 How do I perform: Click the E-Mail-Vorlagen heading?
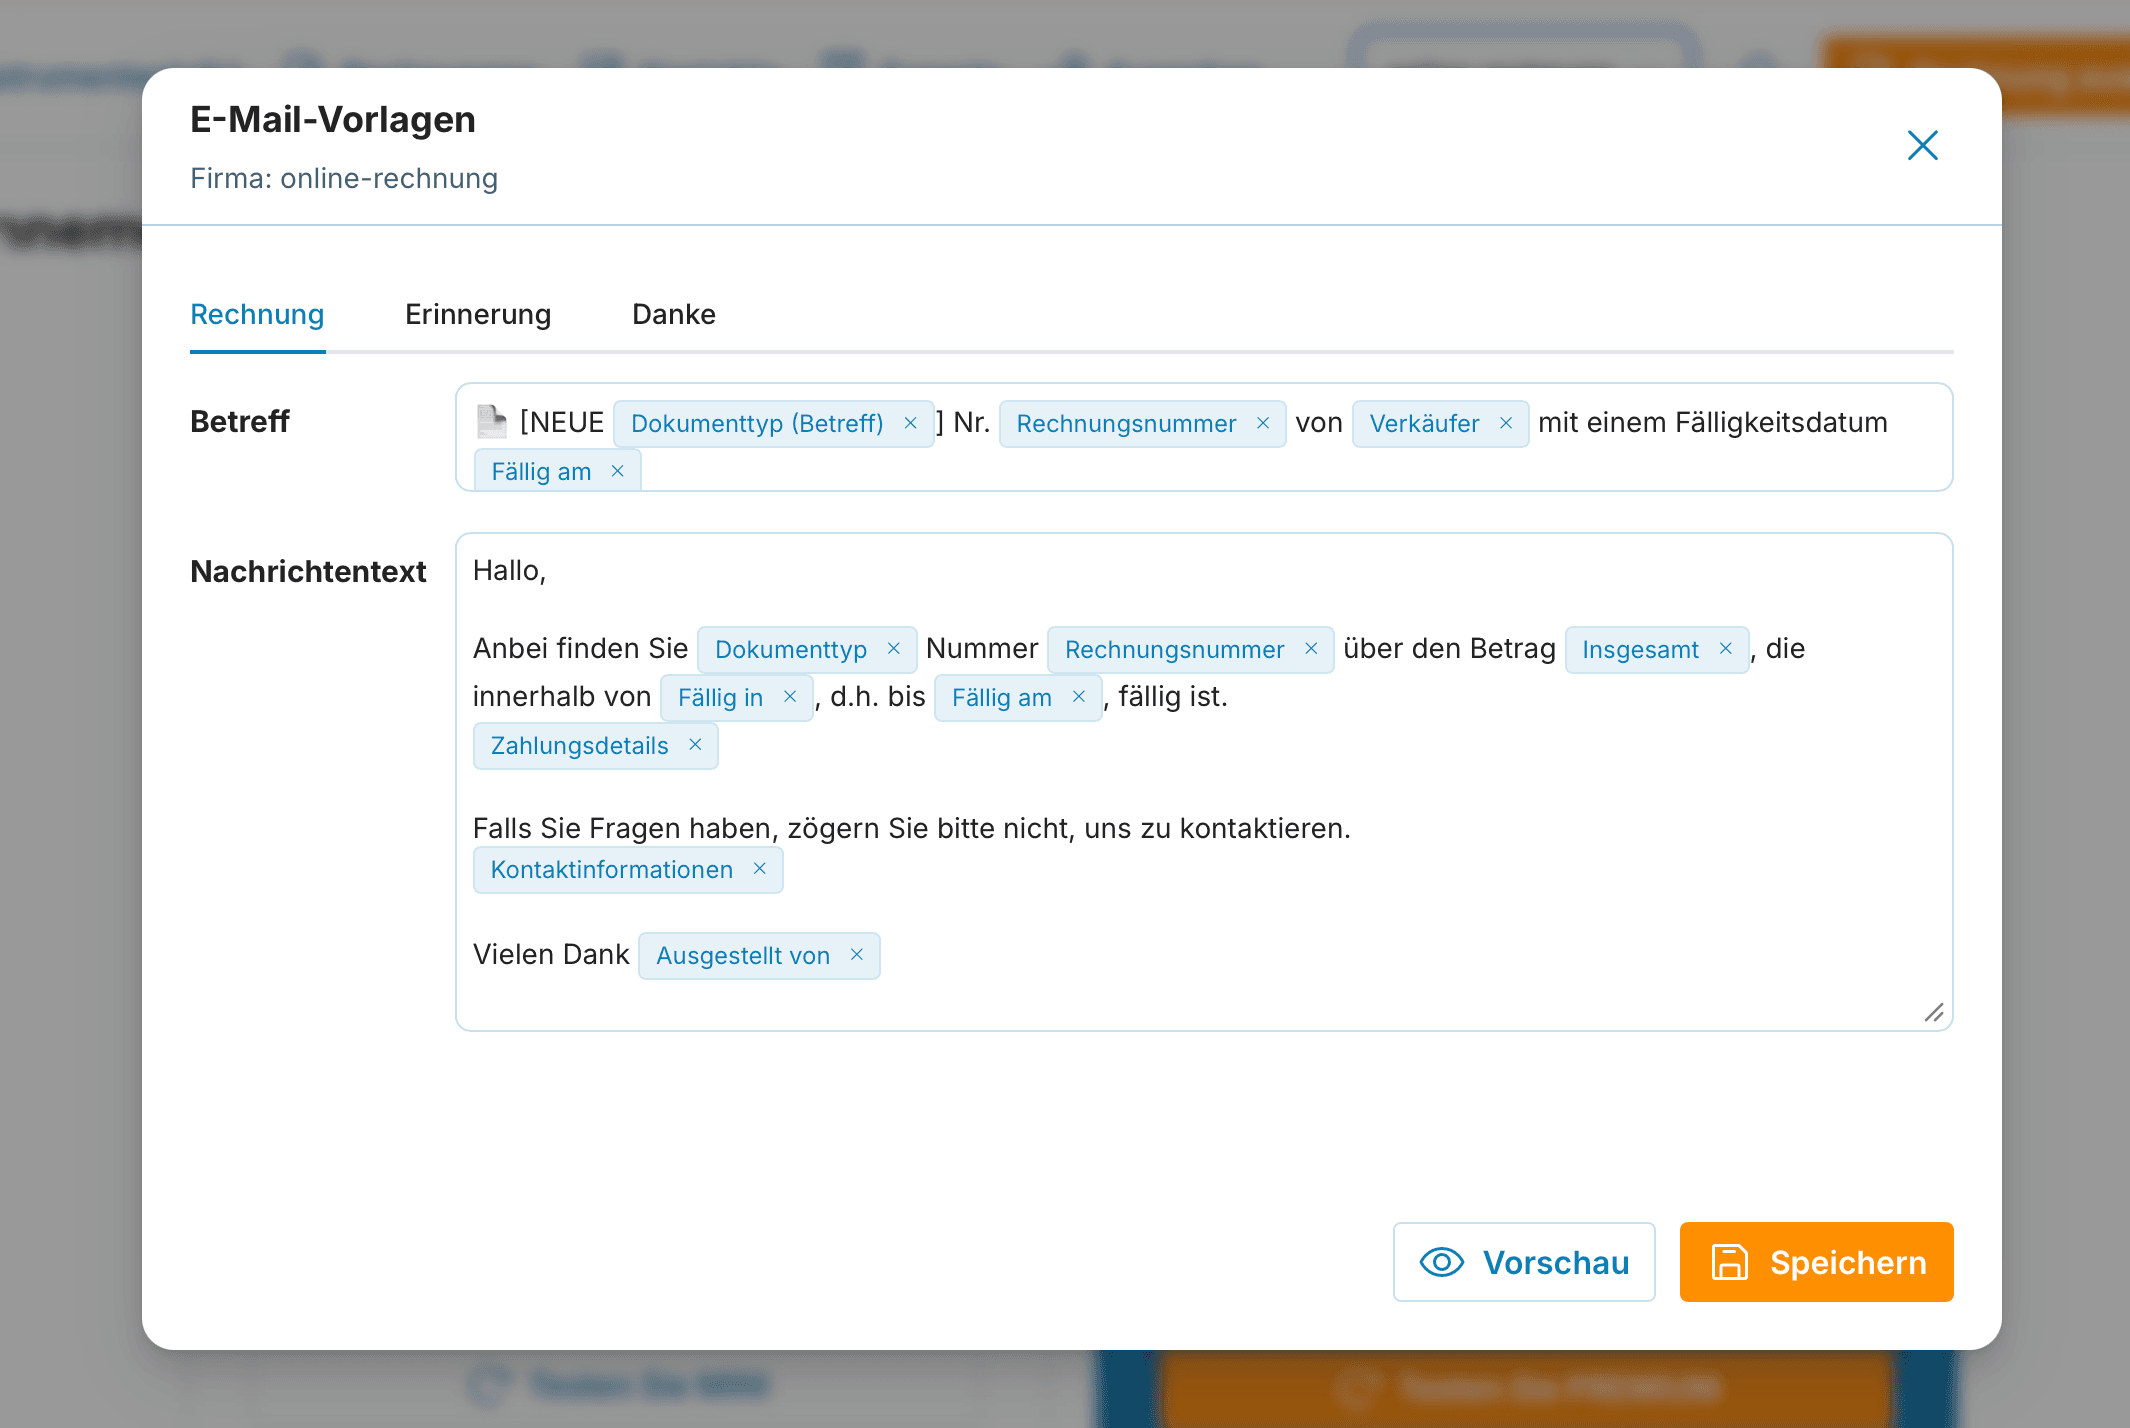pos(332,119)
